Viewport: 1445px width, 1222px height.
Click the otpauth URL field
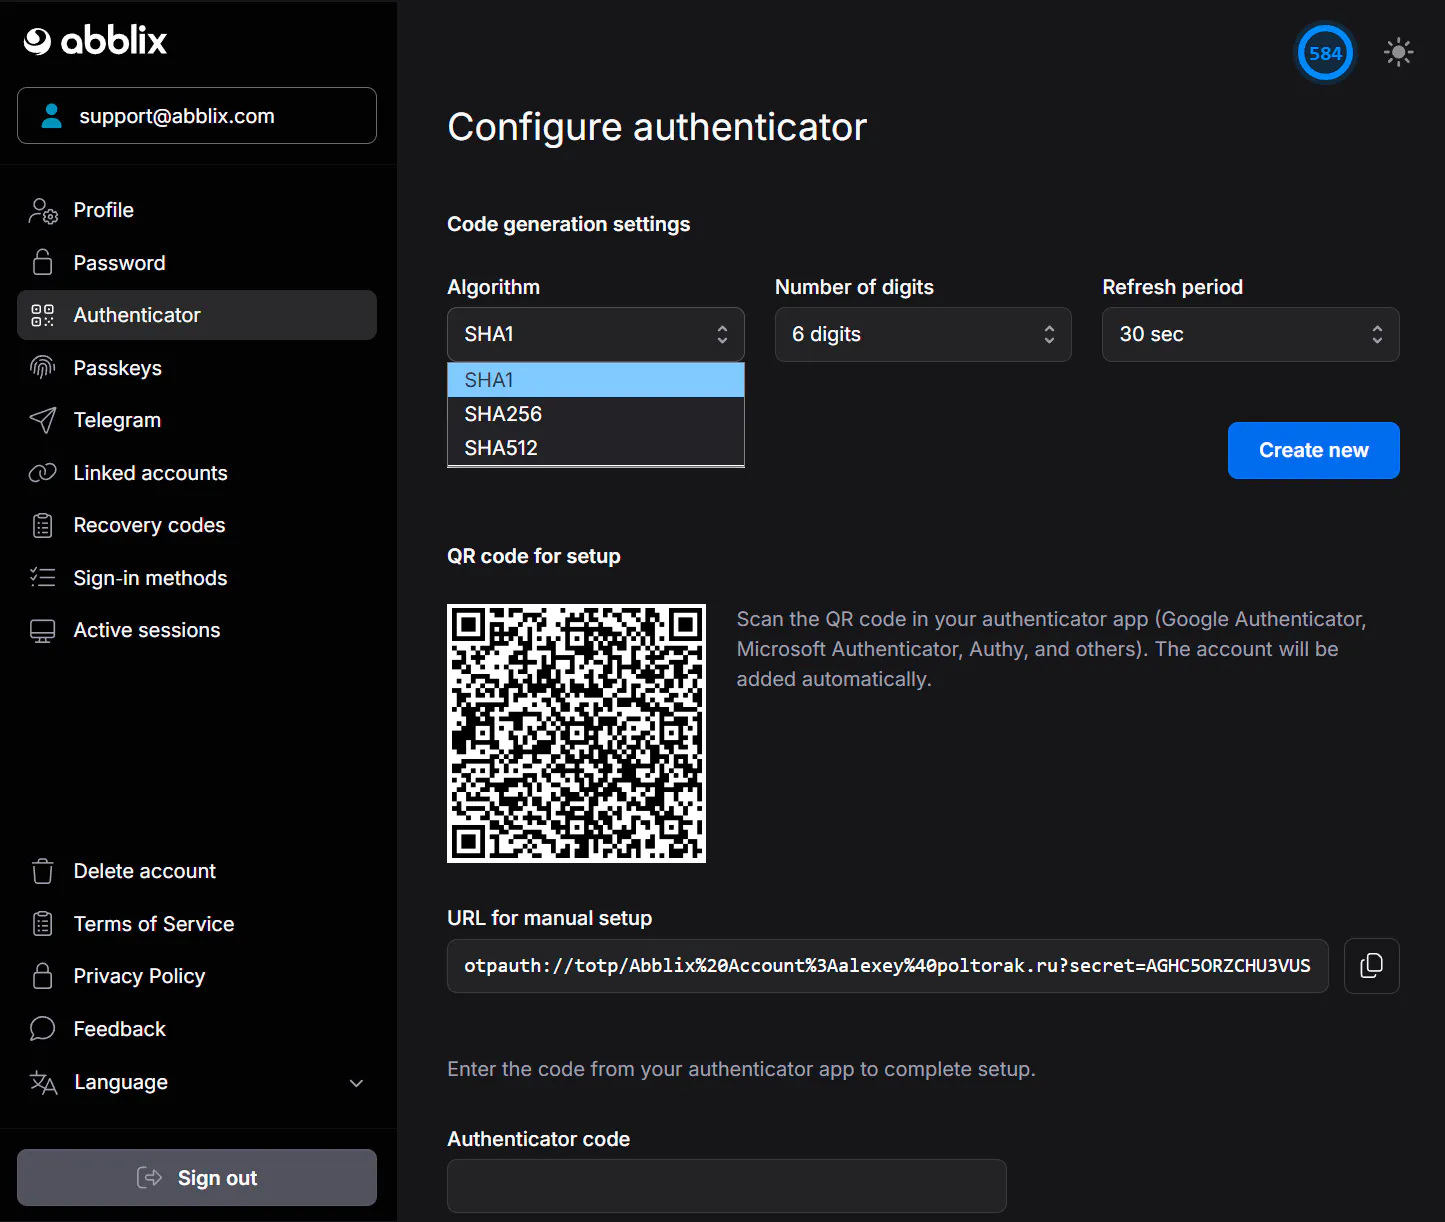pyautogui.click(x=888, y=966)
